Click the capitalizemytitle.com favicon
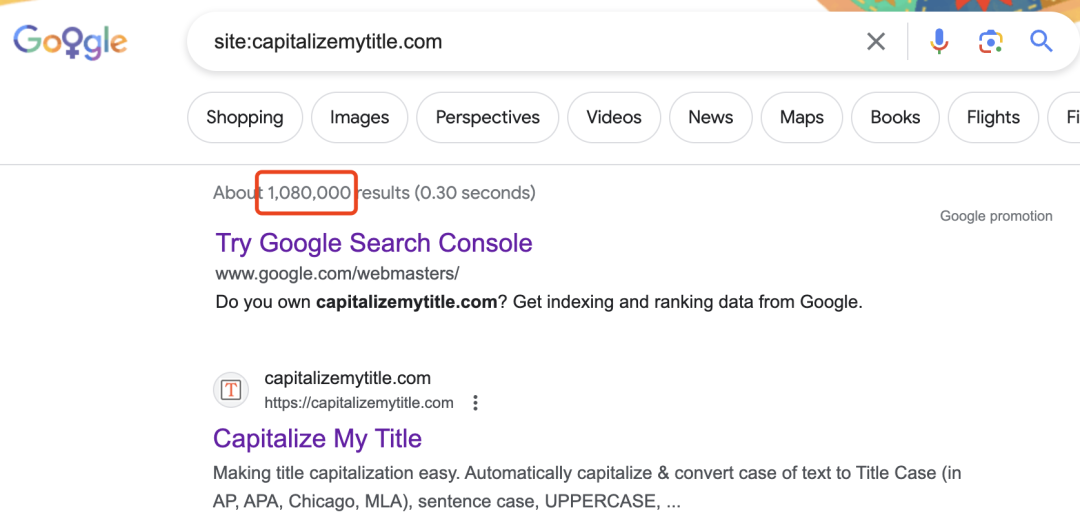Image resolution: width=1080 pixels, height=528 pixels. click(x=231, y=390)
